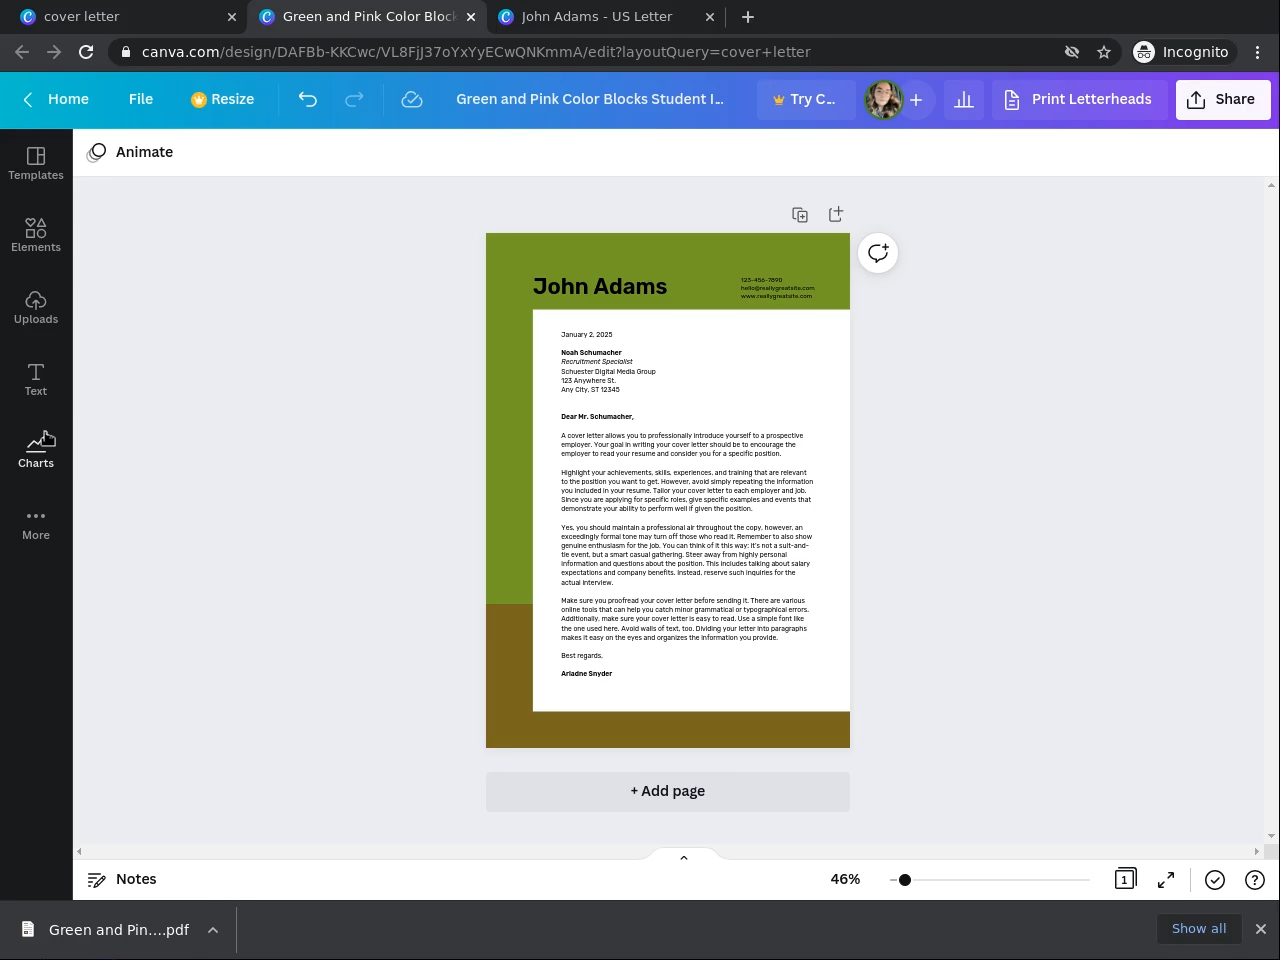Expand the page thumbnails drawer chevron

point(684,857)
